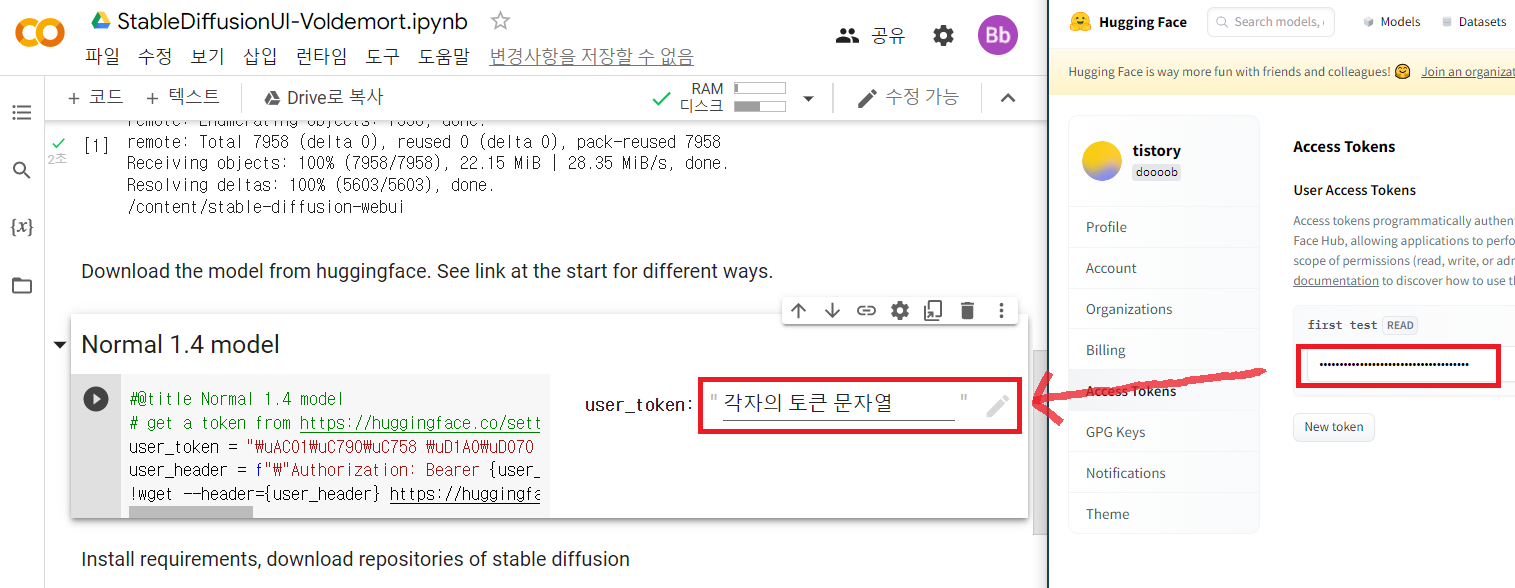Click the code cell horizontal scrollbar

pyautogui.click(x=191, y=512)
